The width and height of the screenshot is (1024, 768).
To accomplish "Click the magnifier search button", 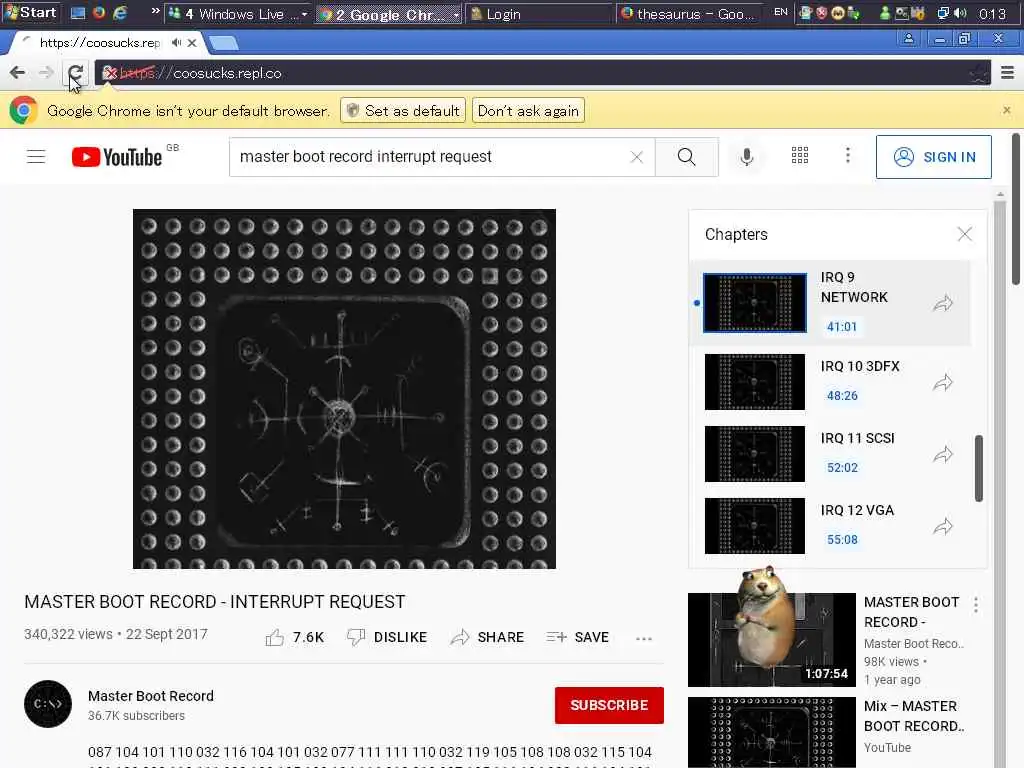I will [686, 157].
